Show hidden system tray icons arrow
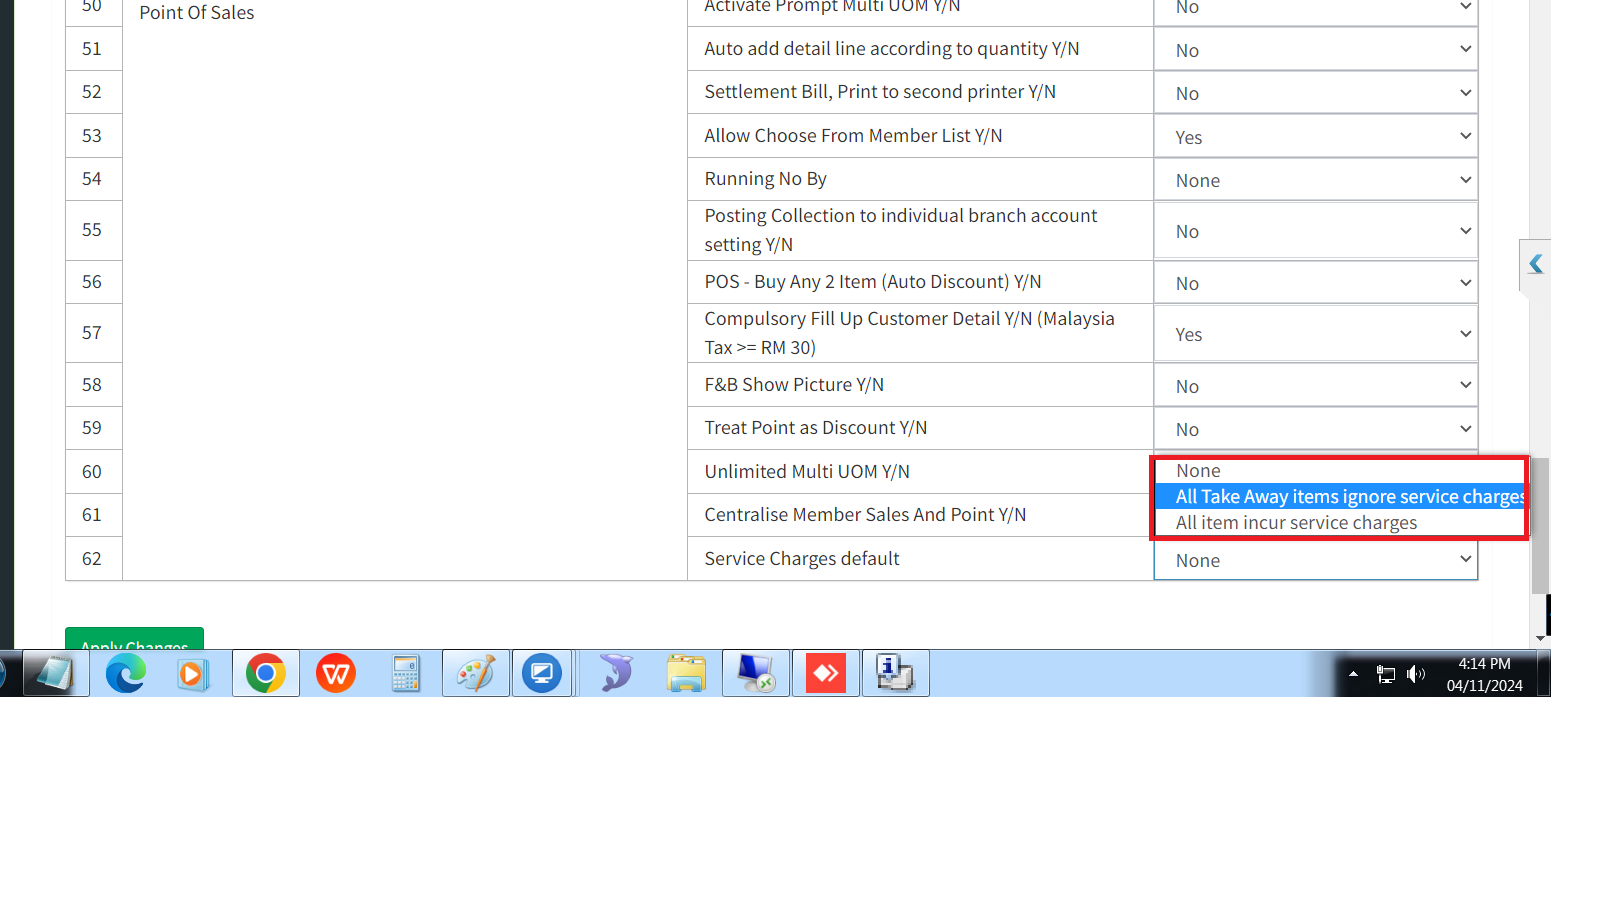 (x=1353, y=674)
